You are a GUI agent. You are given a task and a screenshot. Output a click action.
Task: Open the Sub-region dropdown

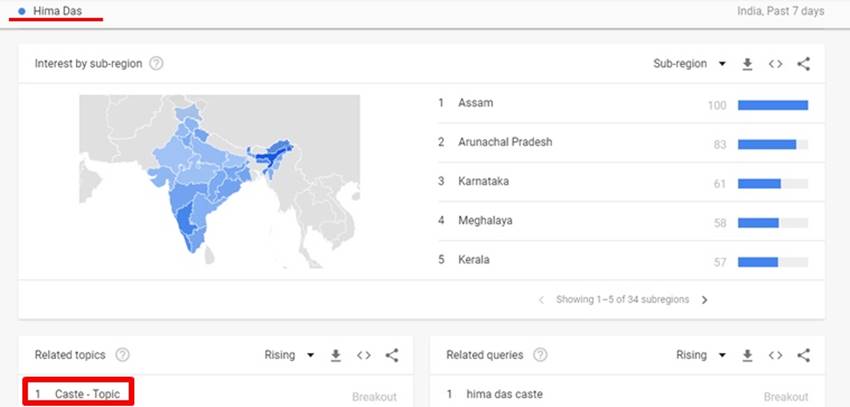(x=689, y=64)
